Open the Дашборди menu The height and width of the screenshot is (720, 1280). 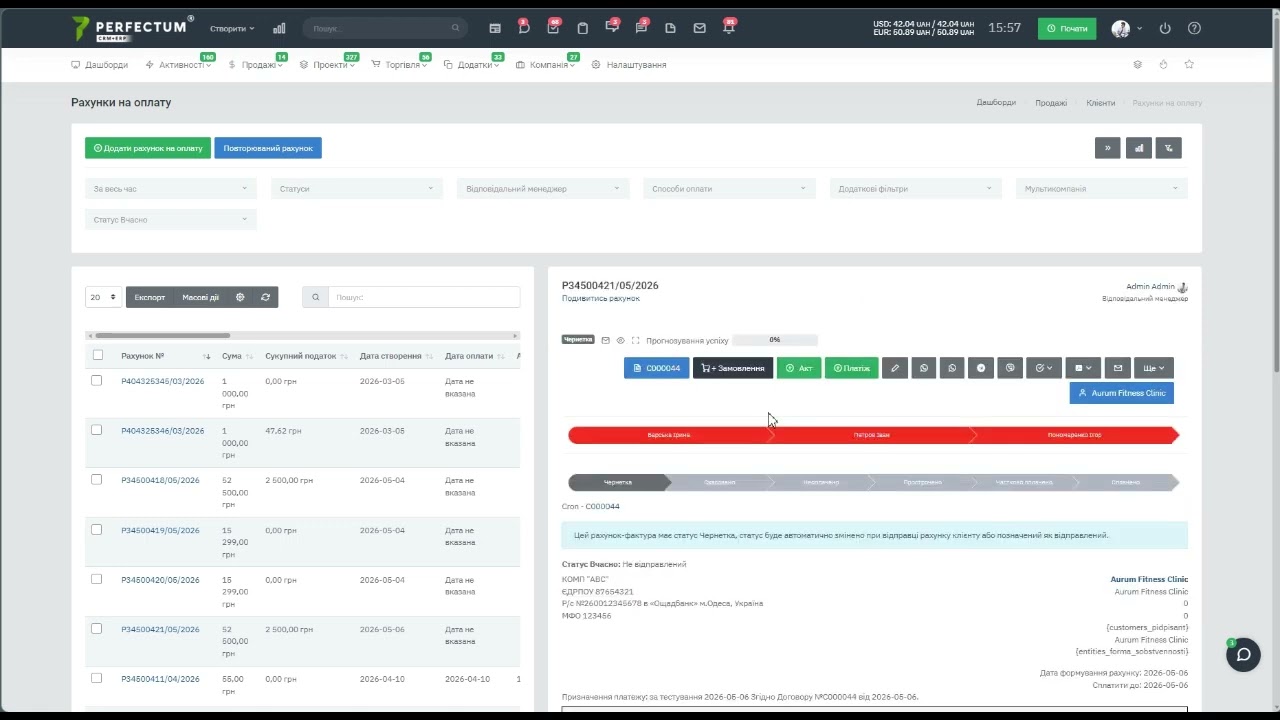tap(100, 65)
